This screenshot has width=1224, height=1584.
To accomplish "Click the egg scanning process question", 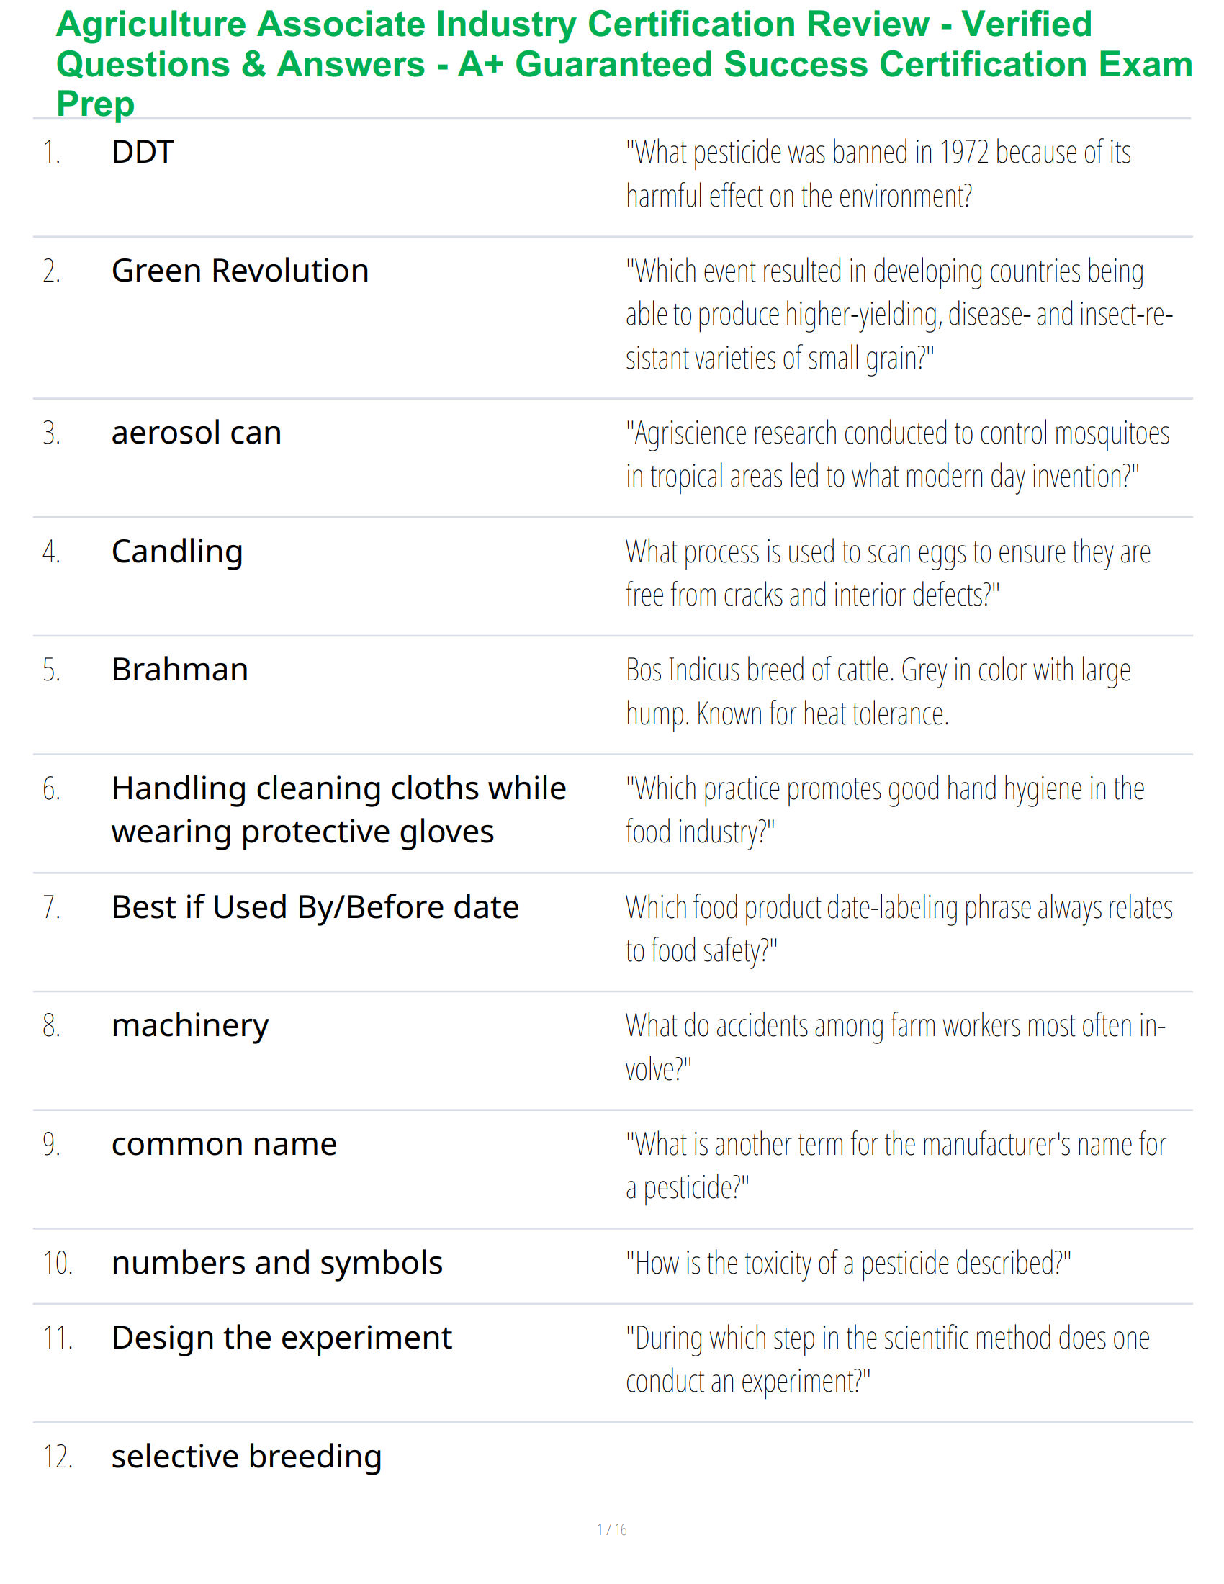I will tap(888, 573).
